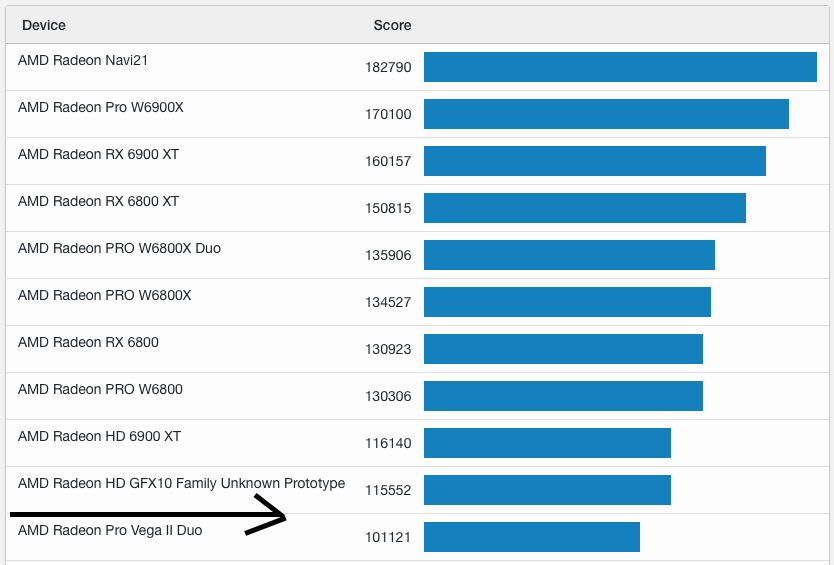
Task: Click score value 134527
Action: (x=388, y=302)
